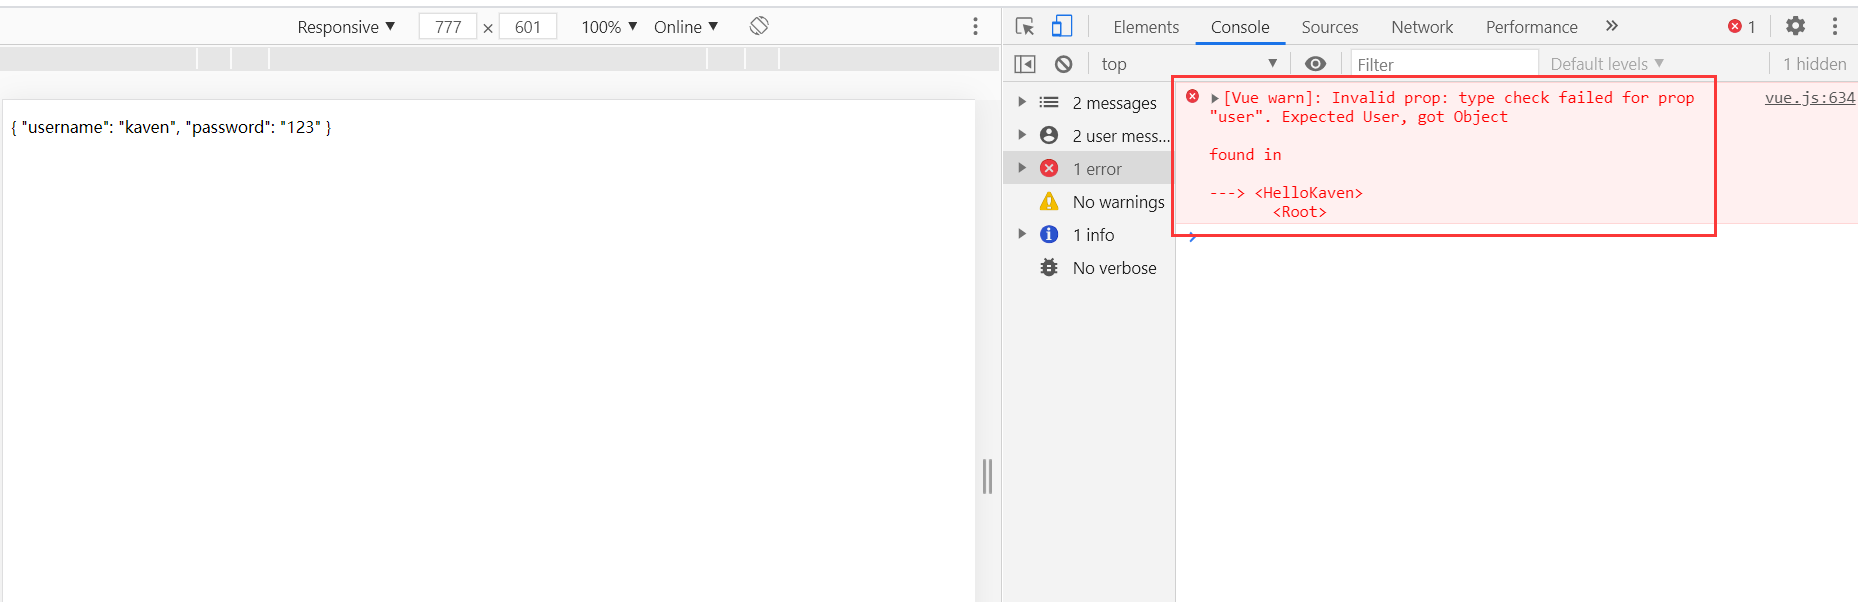Select the user messages person icon

[1049, 135]
